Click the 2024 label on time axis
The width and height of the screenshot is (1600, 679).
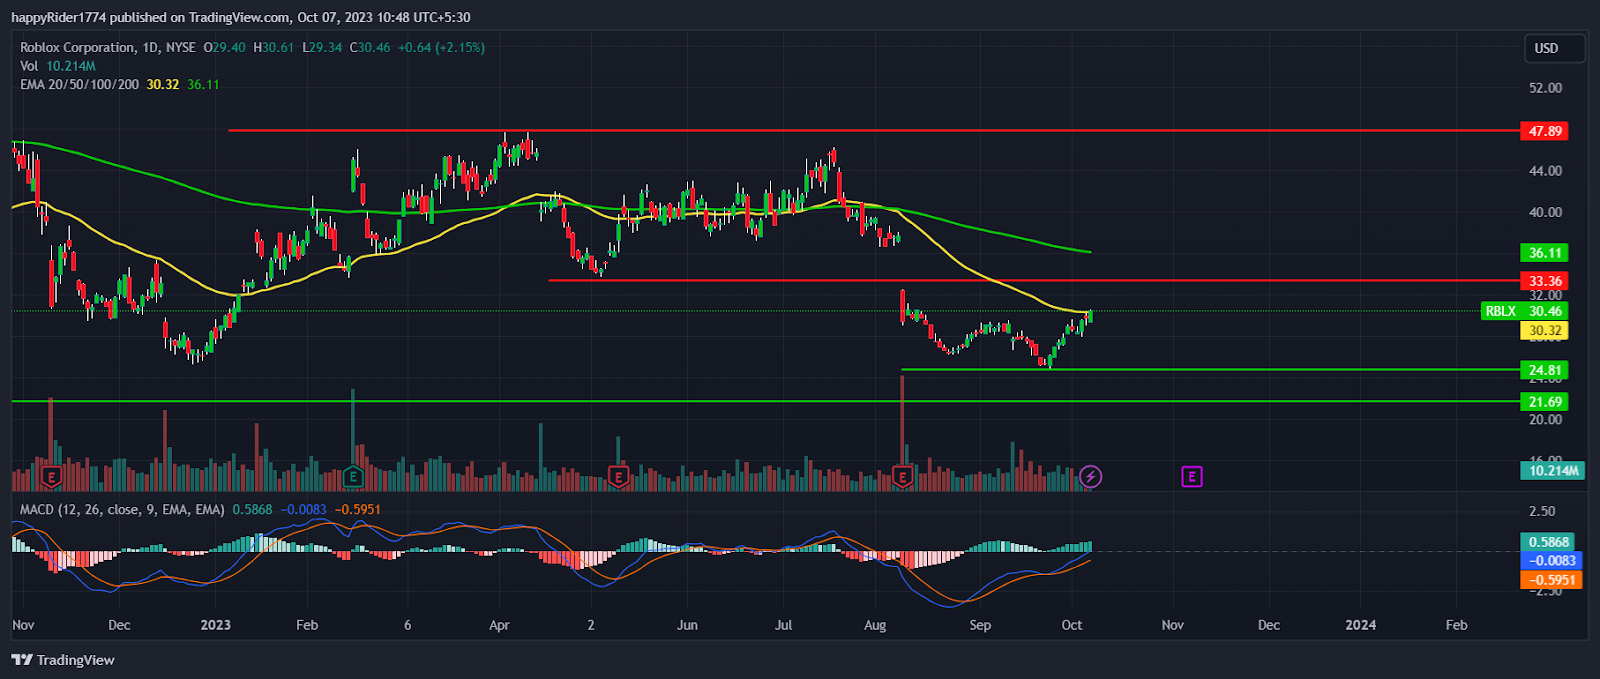1360,625
